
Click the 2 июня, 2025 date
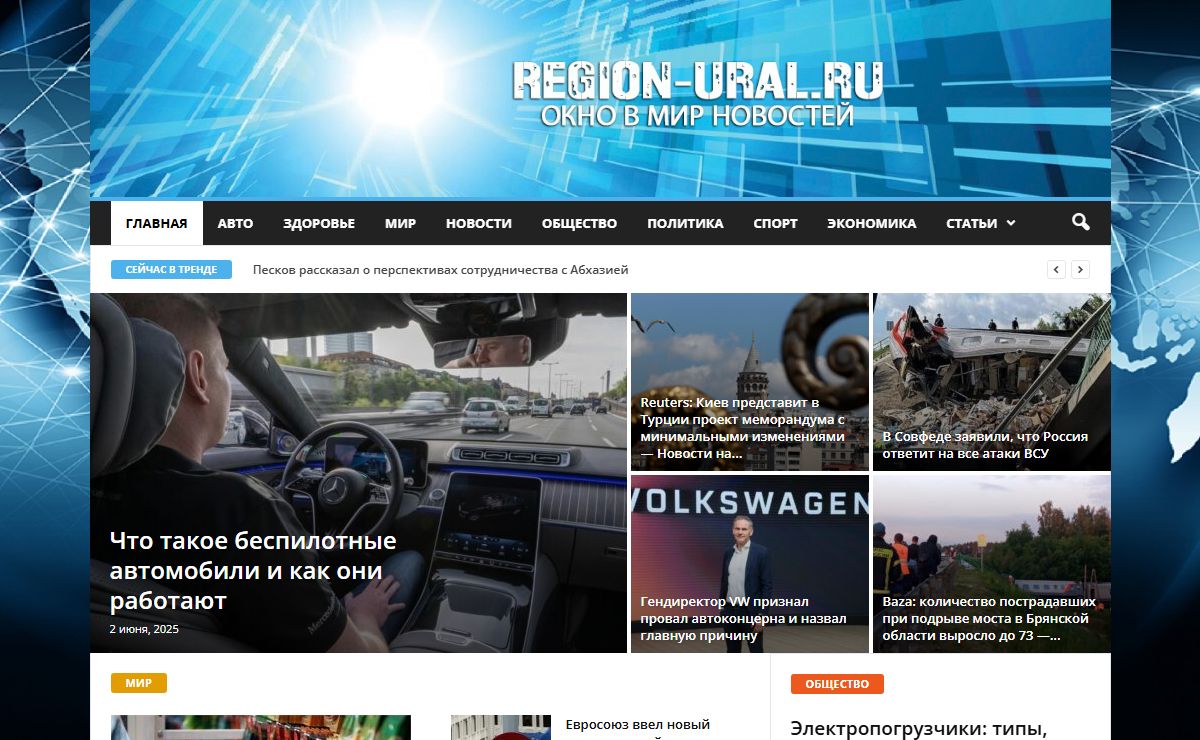point(144,629)
